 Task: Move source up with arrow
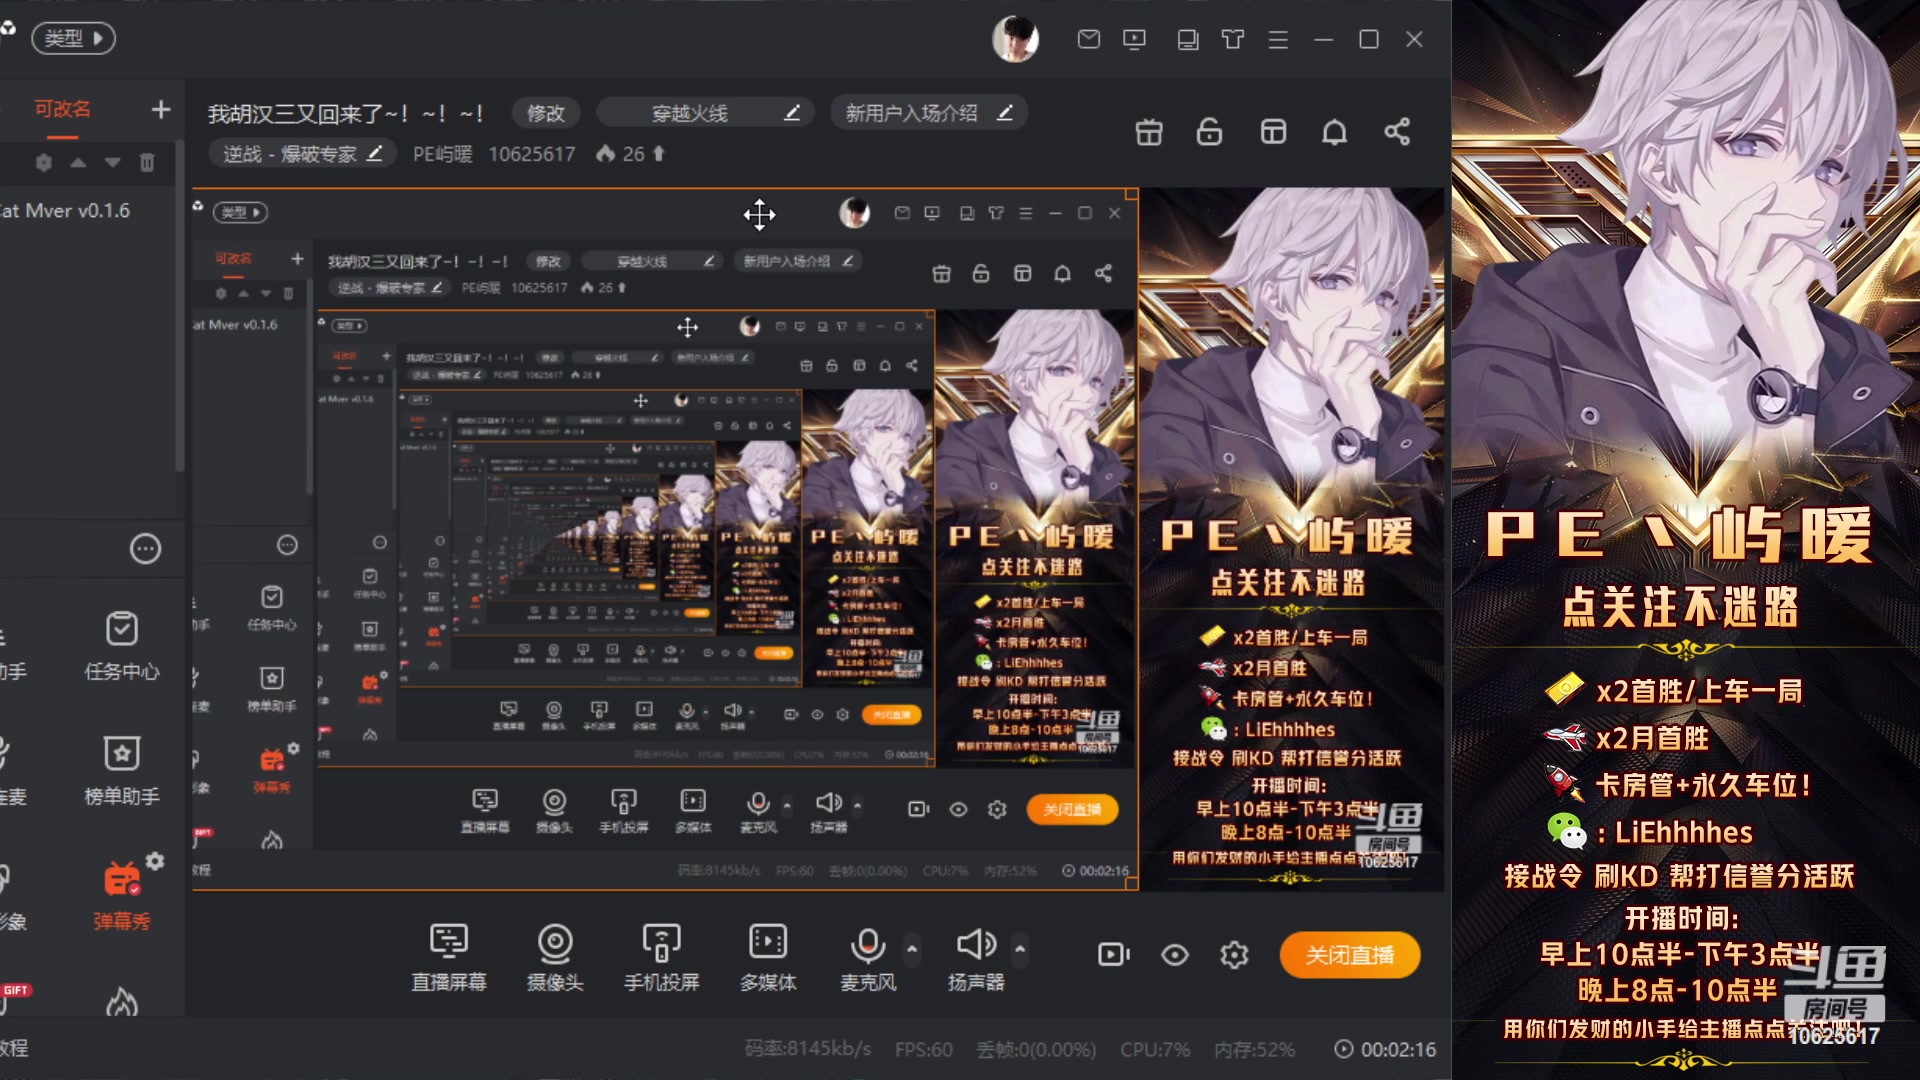[x=78, y=162]
